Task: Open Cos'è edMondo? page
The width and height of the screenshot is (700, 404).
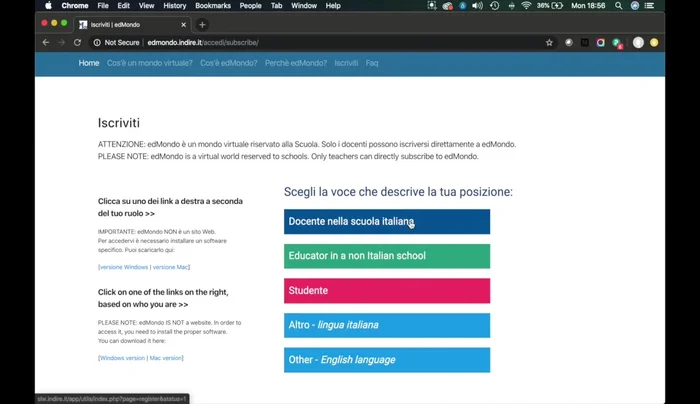Action: pyautogui.click(x=229, y=63)
